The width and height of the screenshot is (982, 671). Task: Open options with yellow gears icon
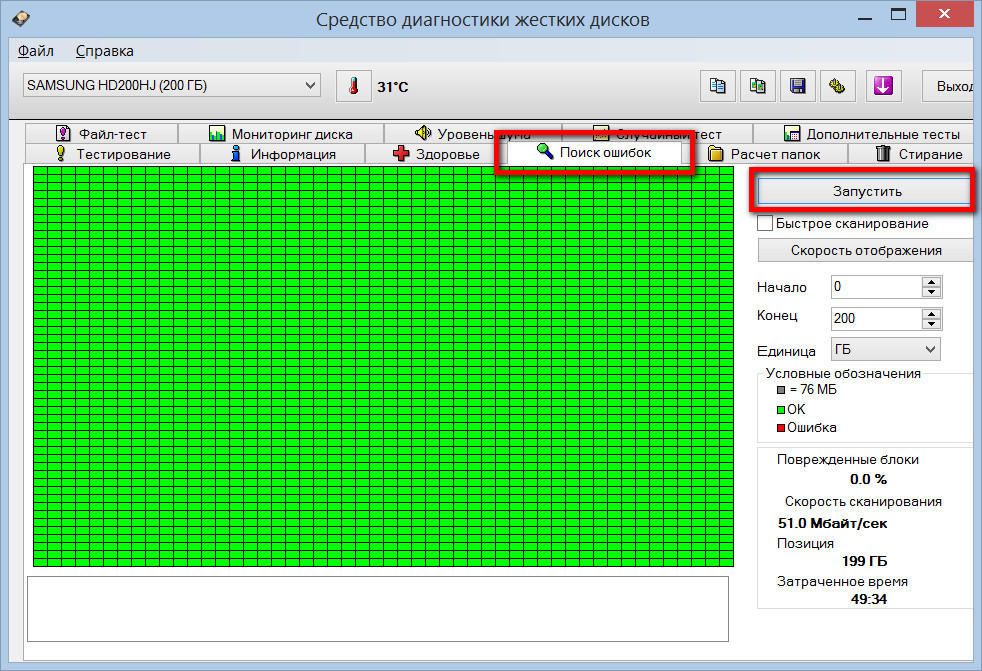pyautogui.click(x=837, y=86)
